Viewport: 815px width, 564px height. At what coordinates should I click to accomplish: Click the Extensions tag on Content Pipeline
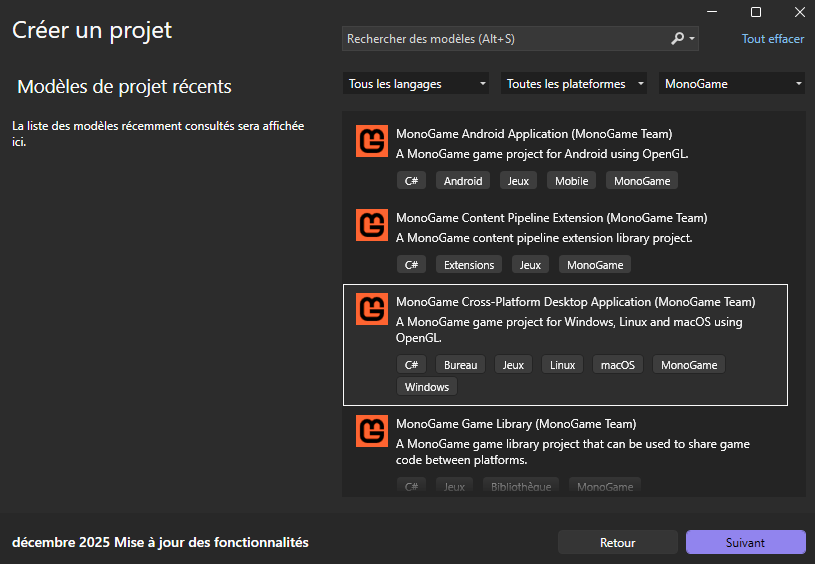(469, 265)
